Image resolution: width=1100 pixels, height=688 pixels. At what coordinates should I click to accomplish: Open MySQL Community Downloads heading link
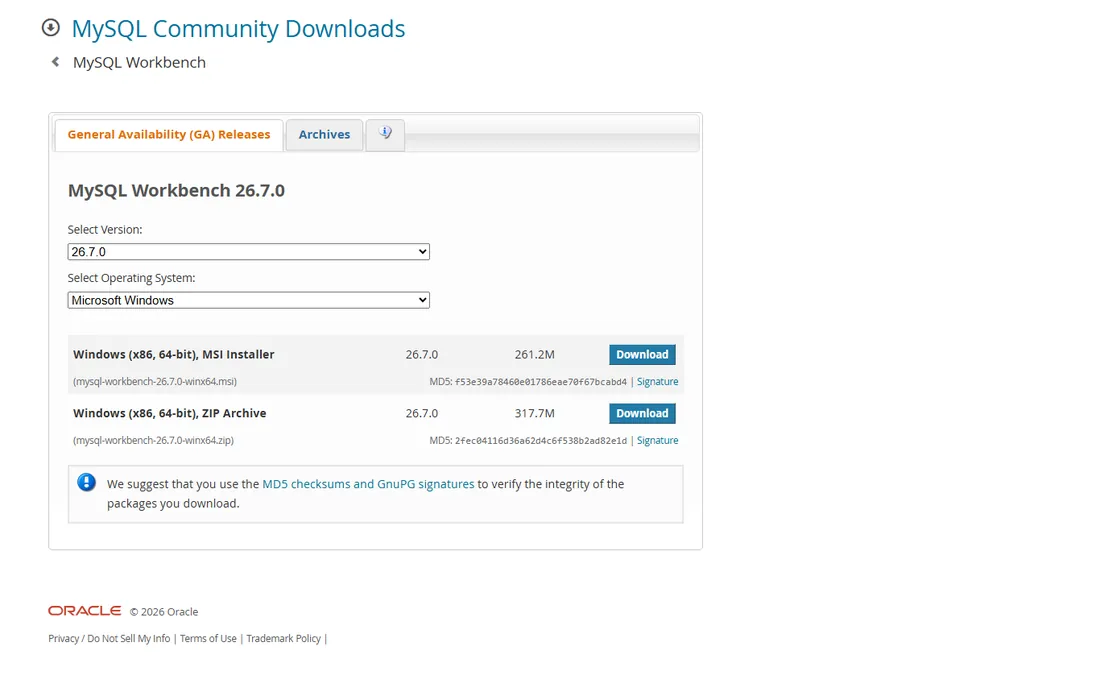pos(239,29)
